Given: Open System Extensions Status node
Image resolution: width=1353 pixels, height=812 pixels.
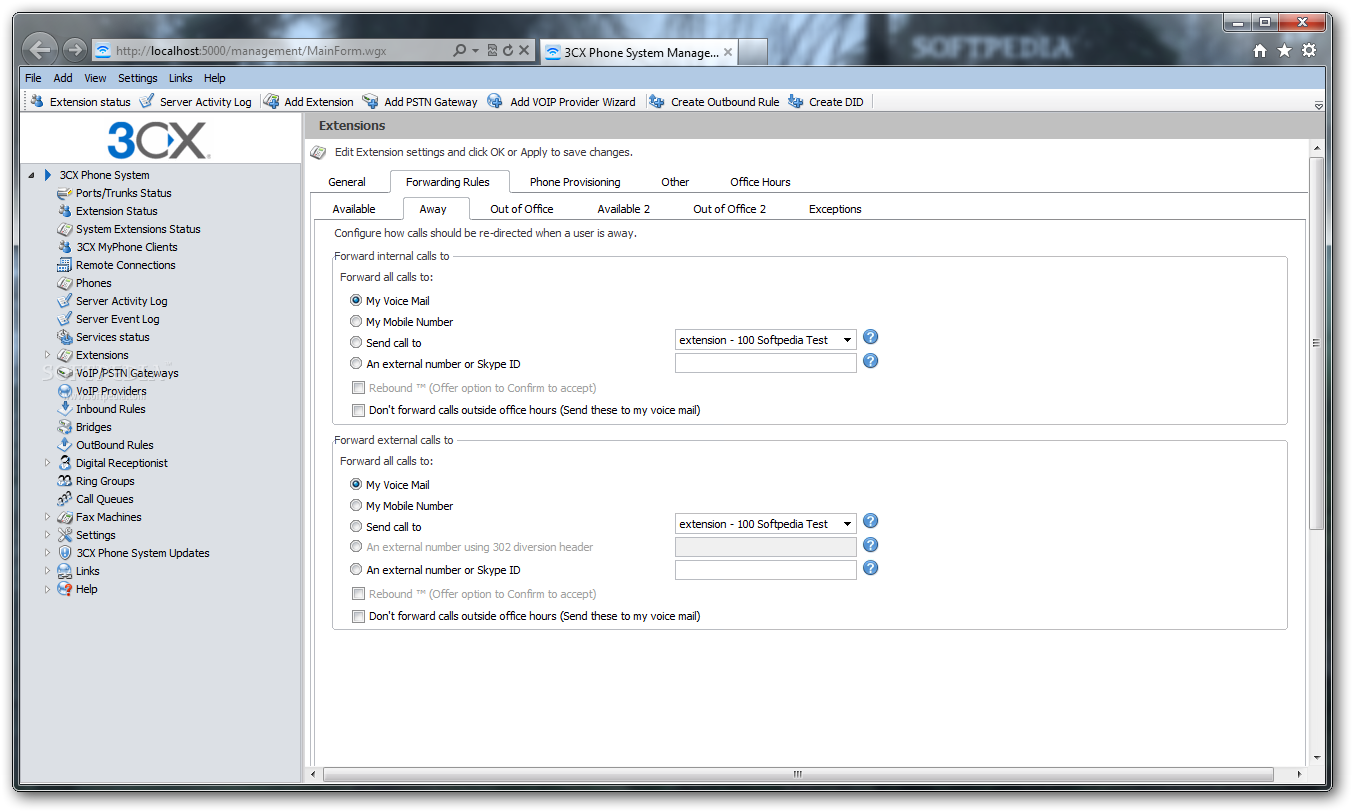Looking at the screenshot, I should [x=138, y=229].
